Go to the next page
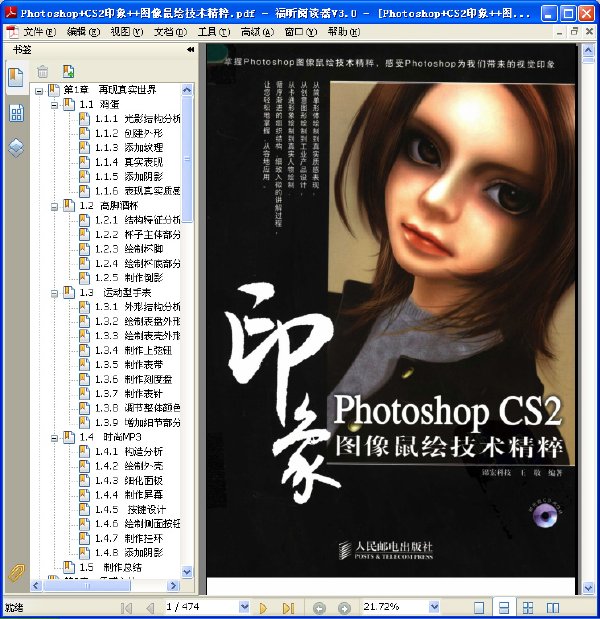 click(x=263, y=608)
